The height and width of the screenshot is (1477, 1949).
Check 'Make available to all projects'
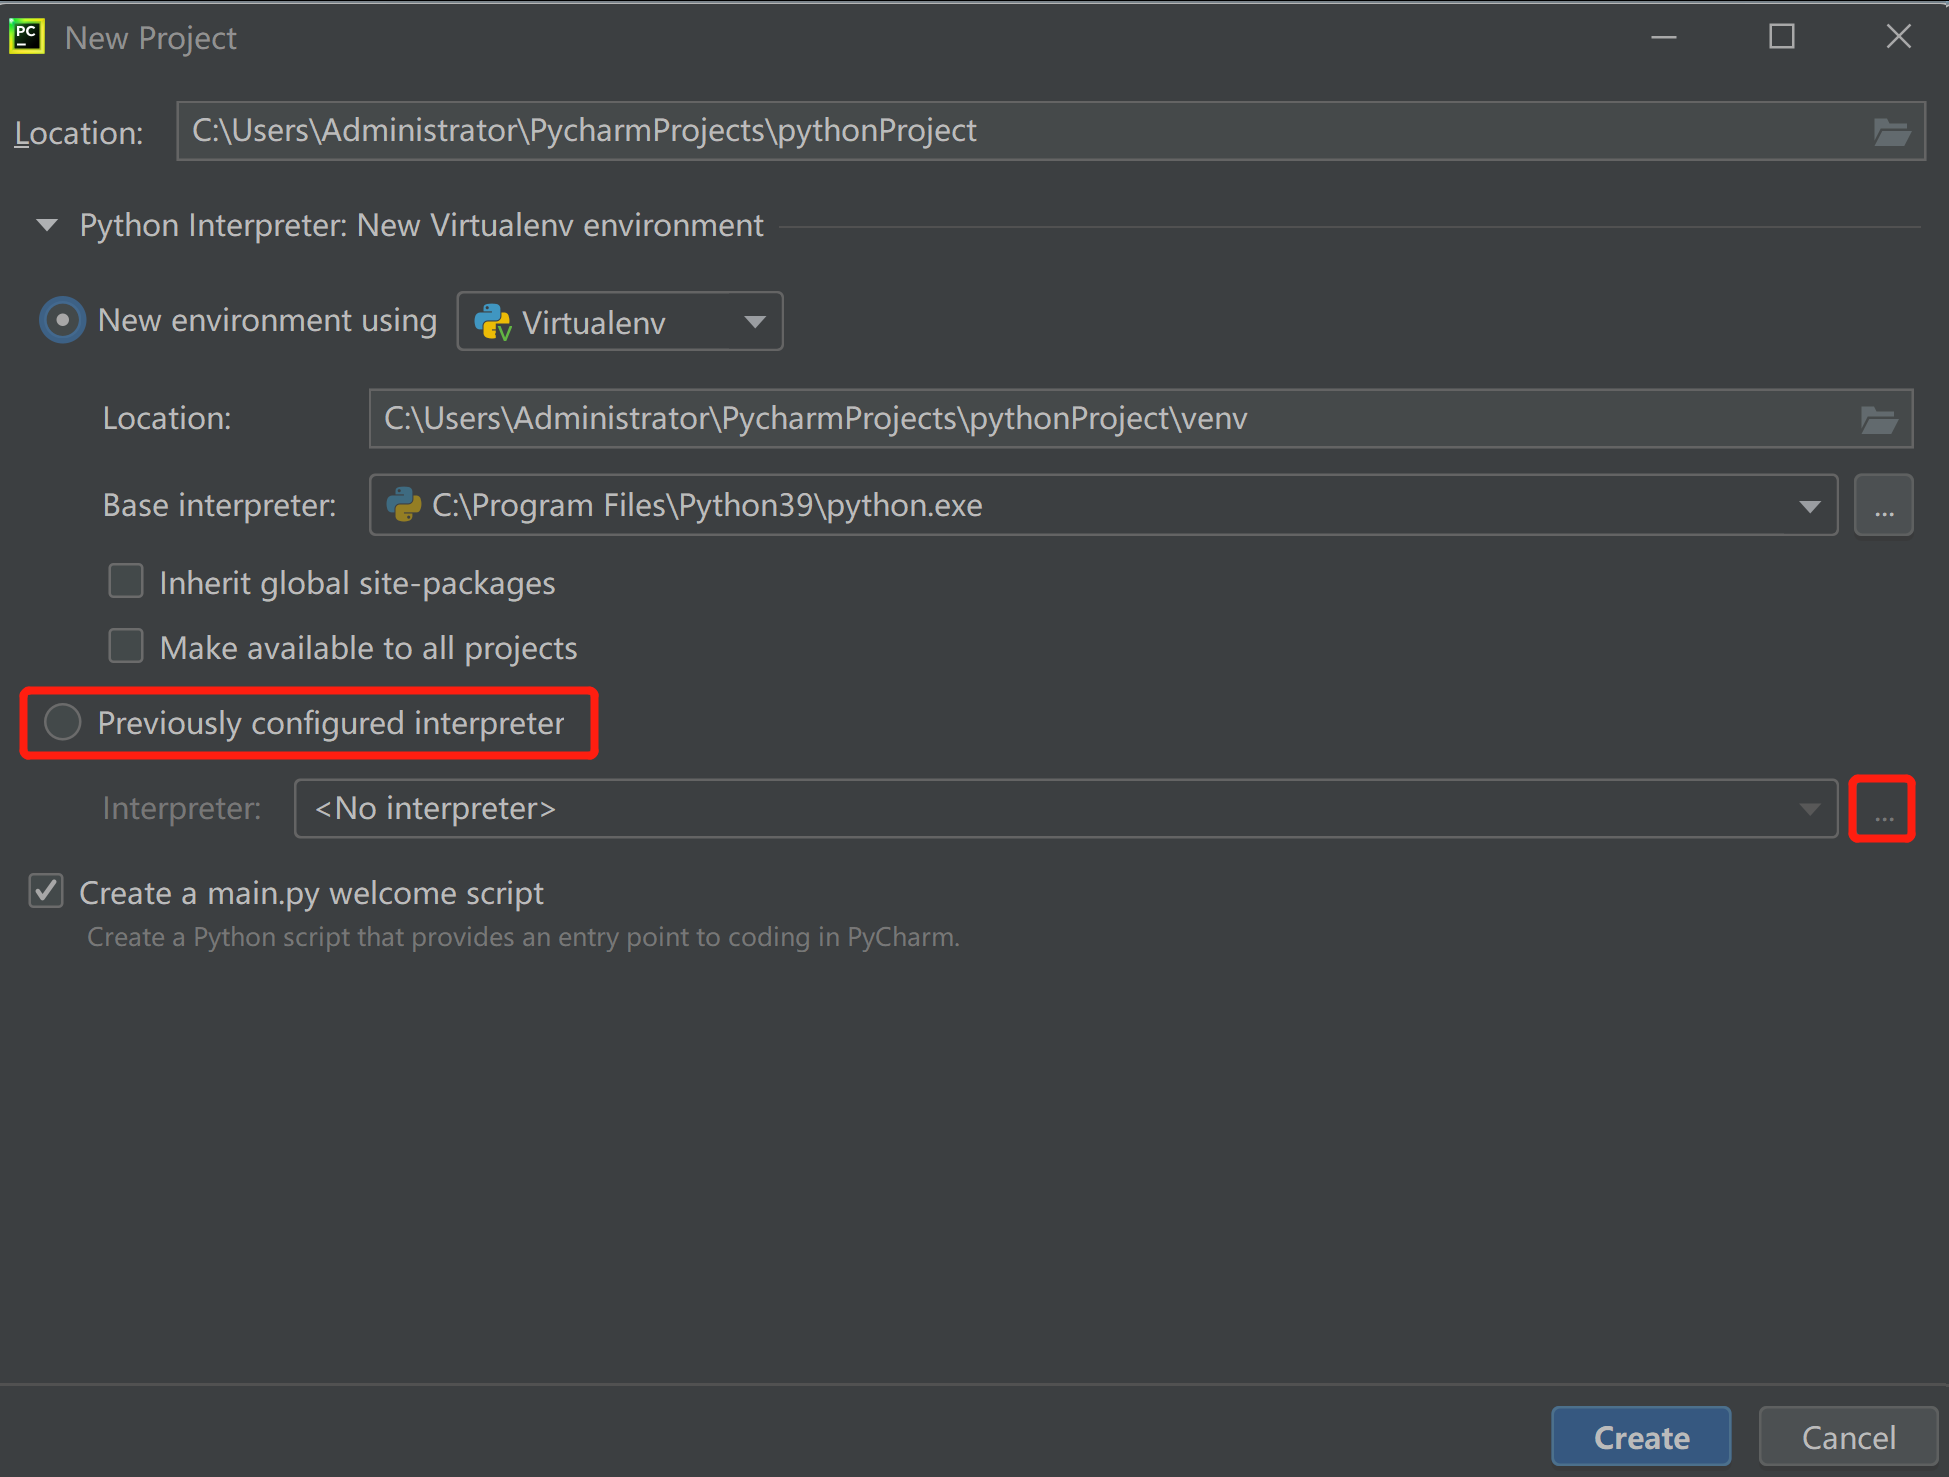(126, 647)
